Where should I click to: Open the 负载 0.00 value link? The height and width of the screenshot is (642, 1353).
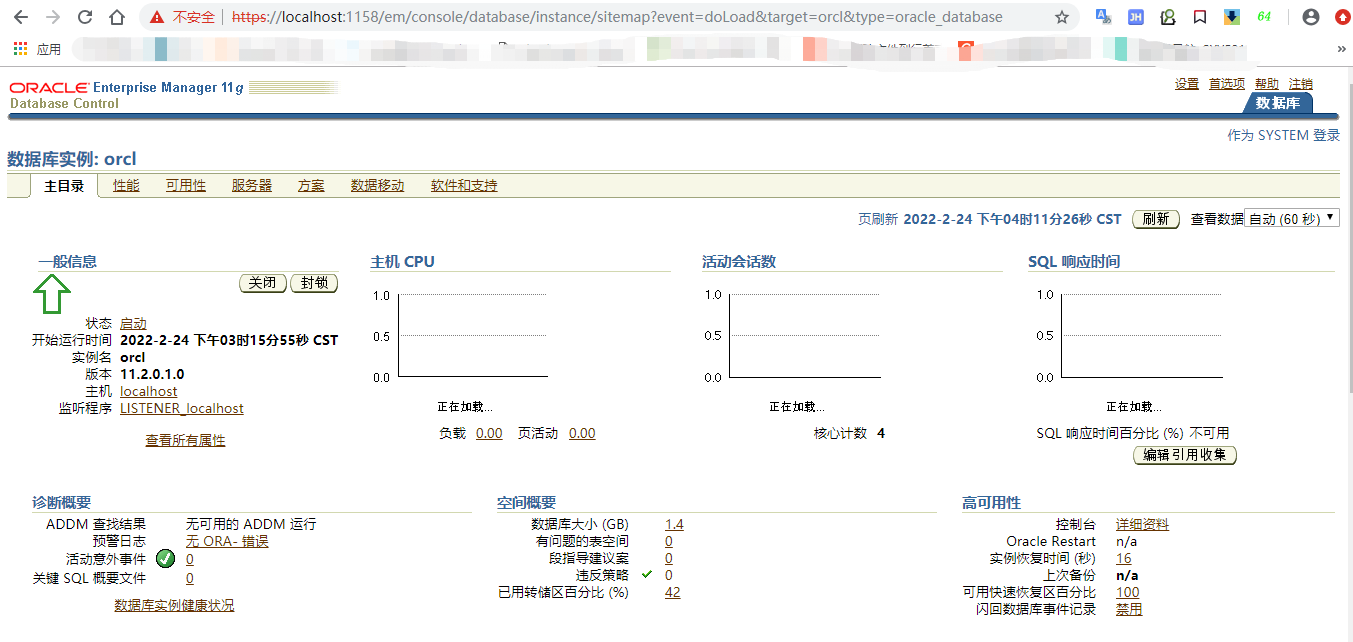point(489,433)
